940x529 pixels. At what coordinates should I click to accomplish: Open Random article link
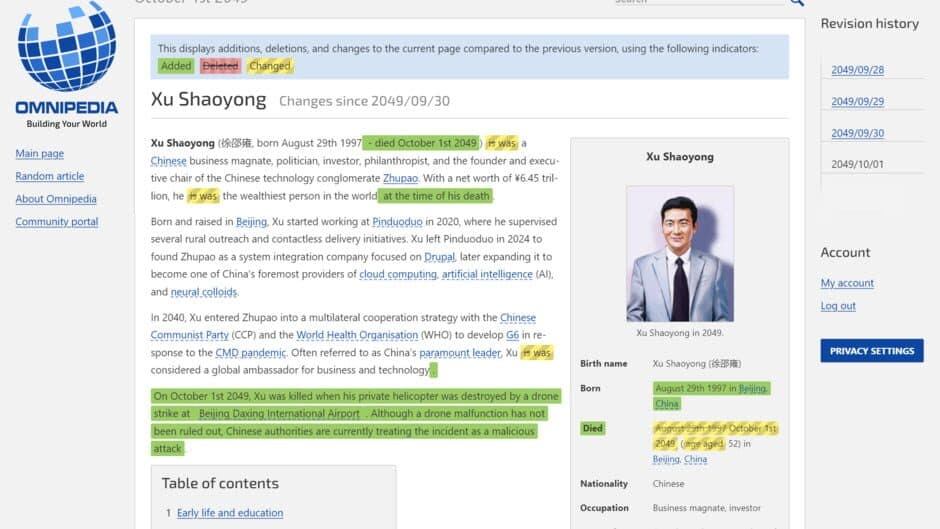50,176
